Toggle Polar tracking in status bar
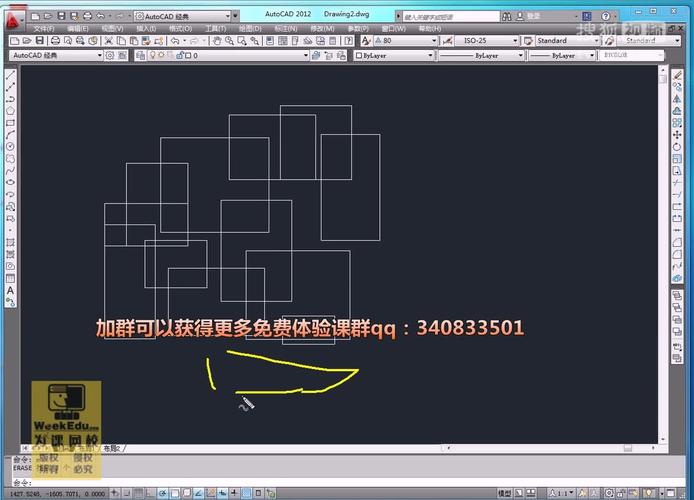The width and height of the screenshot is (694, 500). click(x=162, y=493)
